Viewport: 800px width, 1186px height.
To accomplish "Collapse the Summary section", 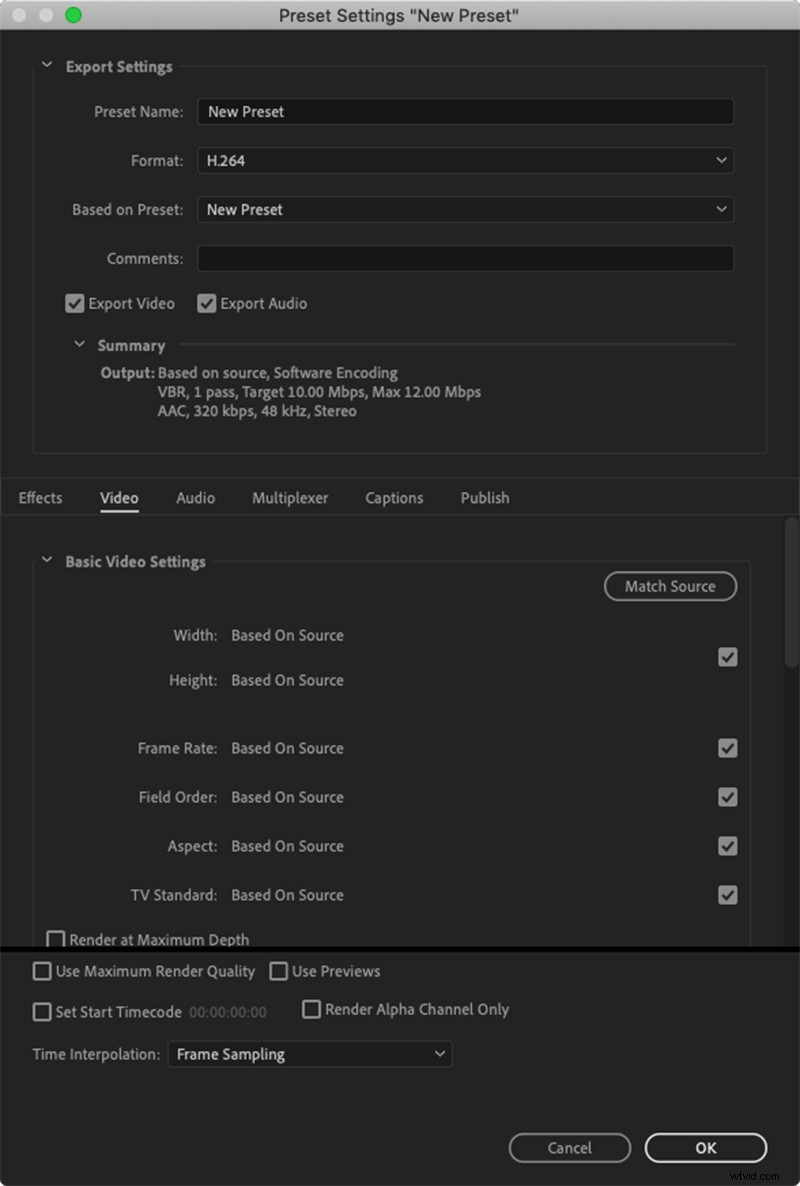I will click(79, 344).
